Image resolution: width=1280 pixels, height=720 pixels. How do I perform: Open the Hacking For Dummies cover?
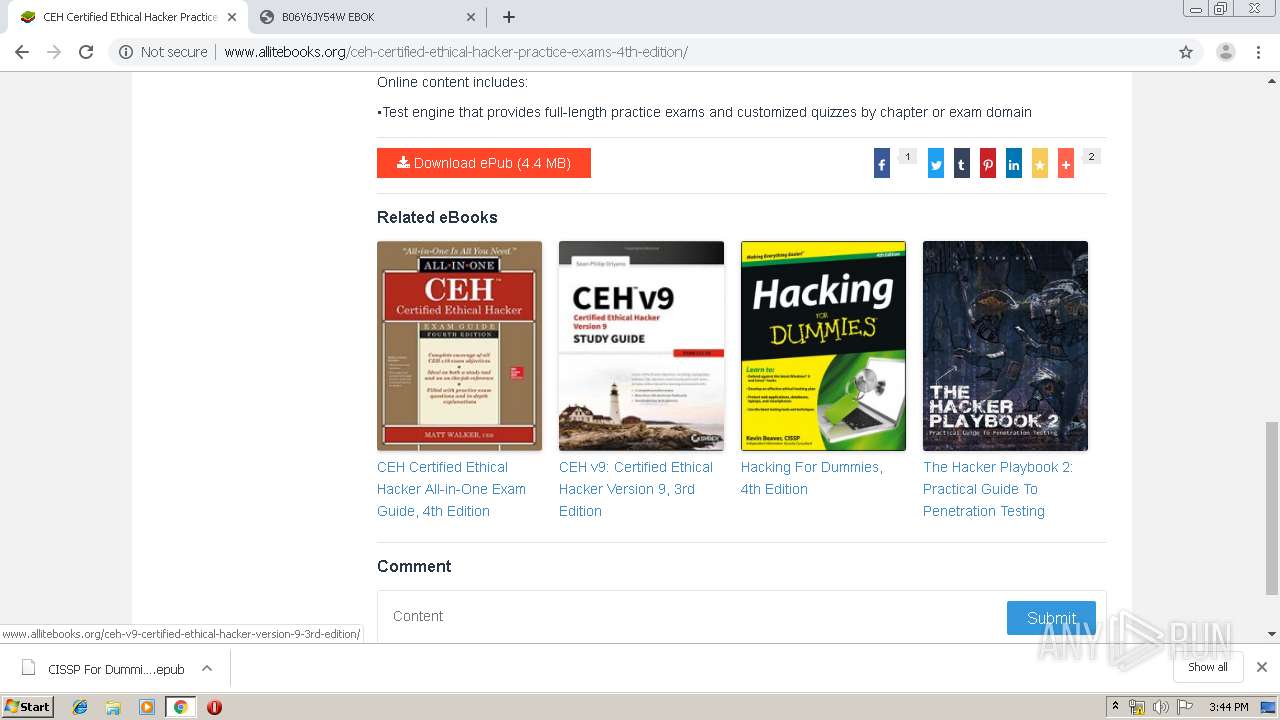tap(823, 346)
